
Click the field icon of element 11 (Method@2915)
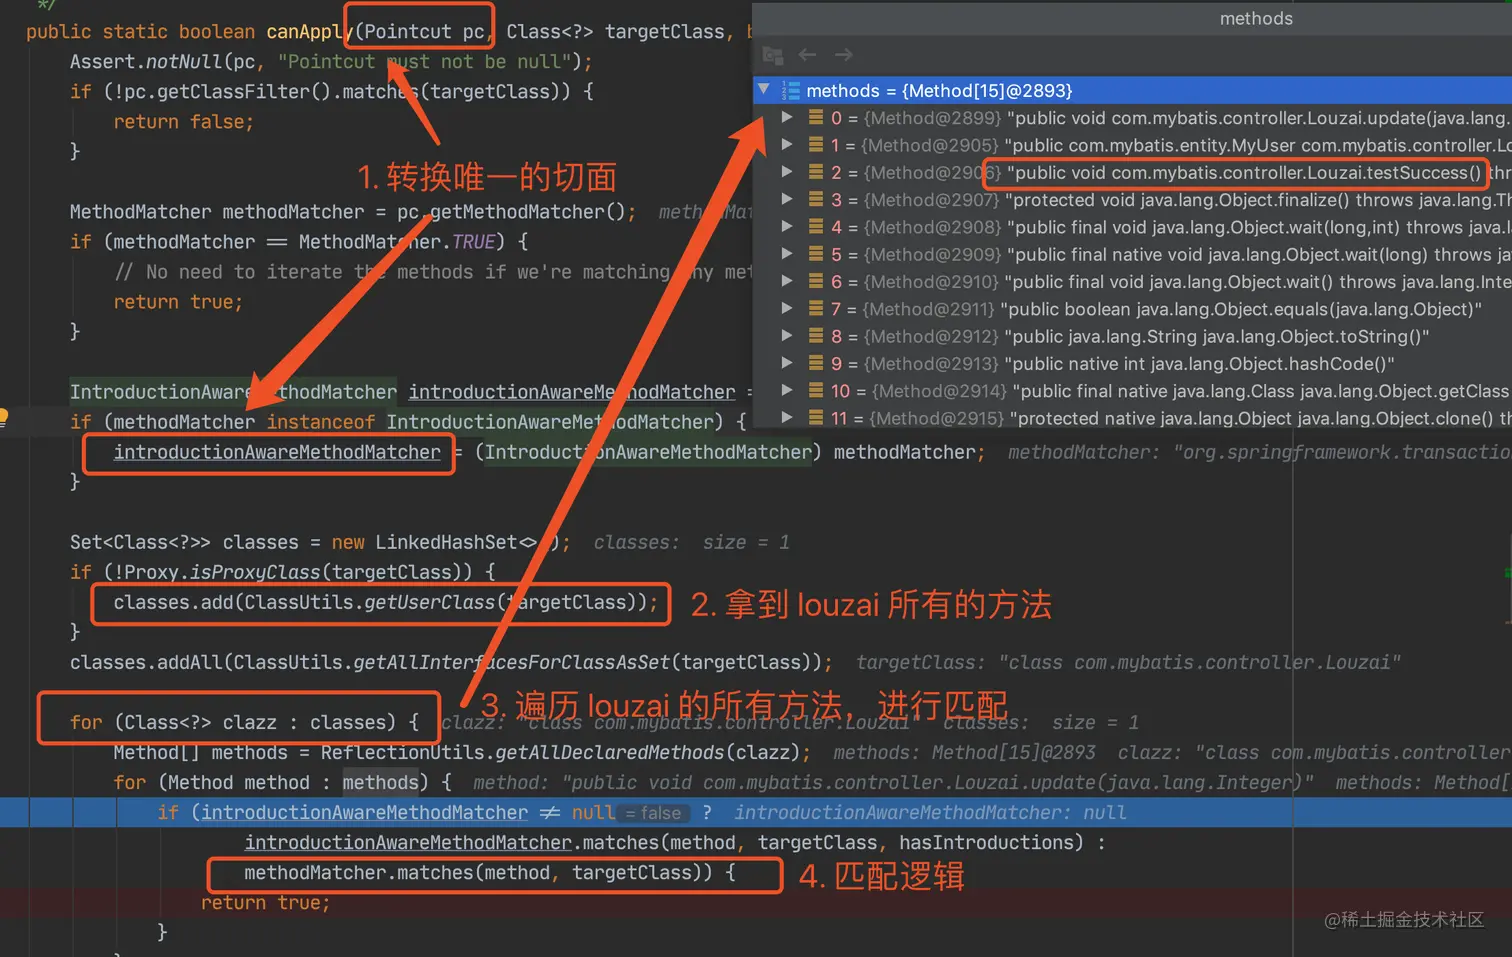click(x=816, y=418)
